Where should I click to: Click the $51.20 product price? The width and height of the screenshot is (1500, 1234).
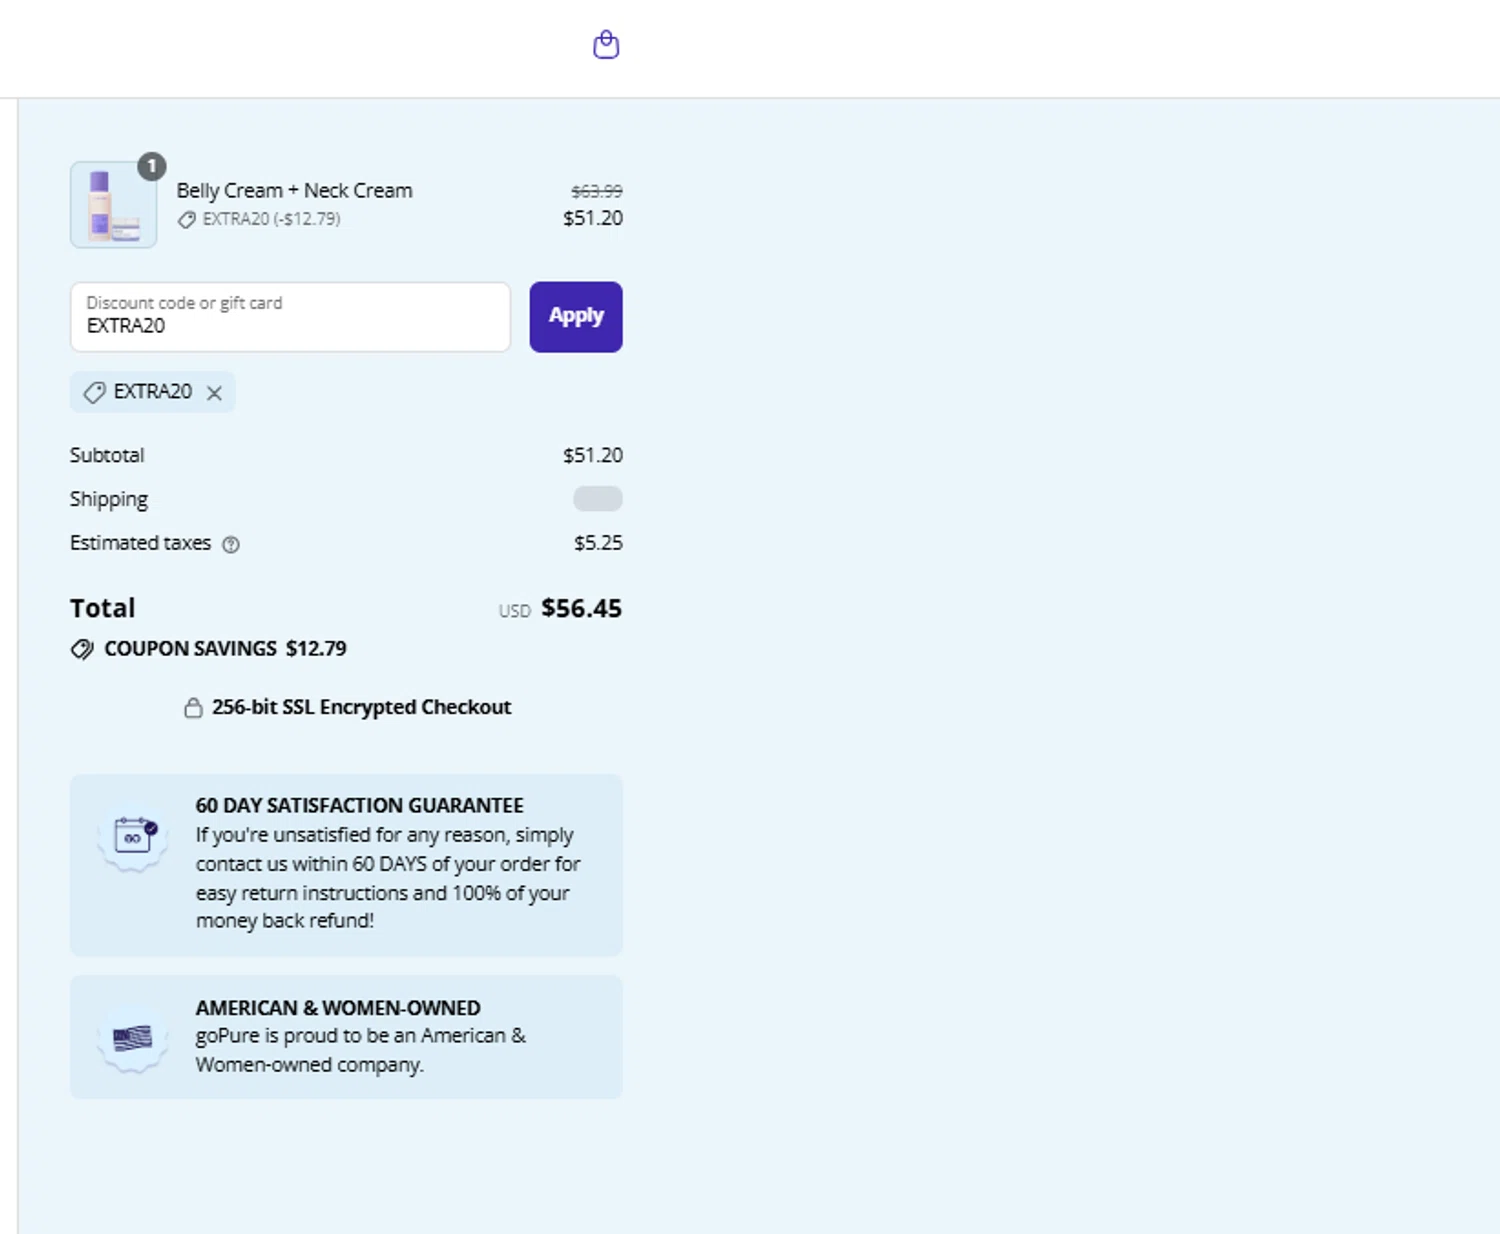coord(593,218)
